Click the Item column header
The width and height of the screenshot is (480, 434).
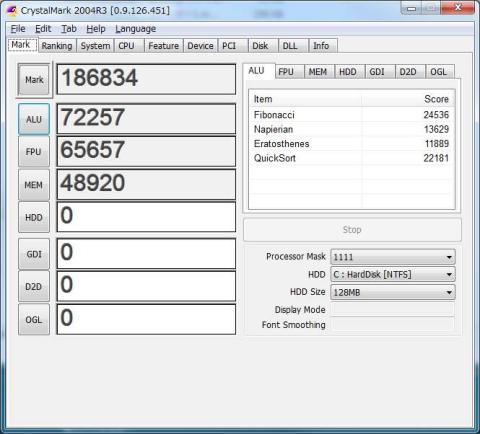click(x=305, y=99)
